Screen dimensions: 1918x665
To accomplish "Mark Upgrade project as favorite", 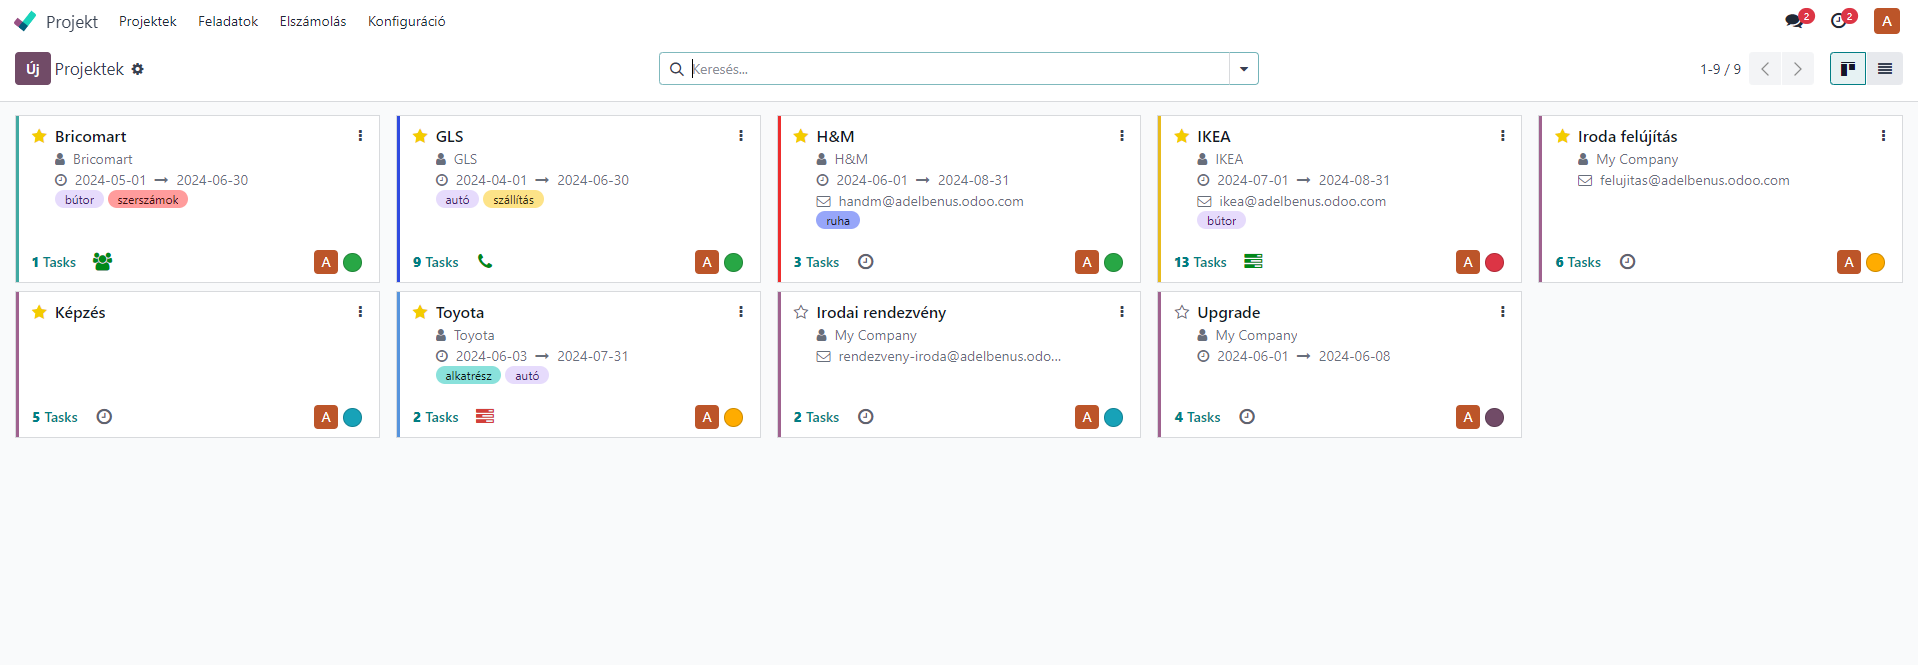I will click(1182, 312).
